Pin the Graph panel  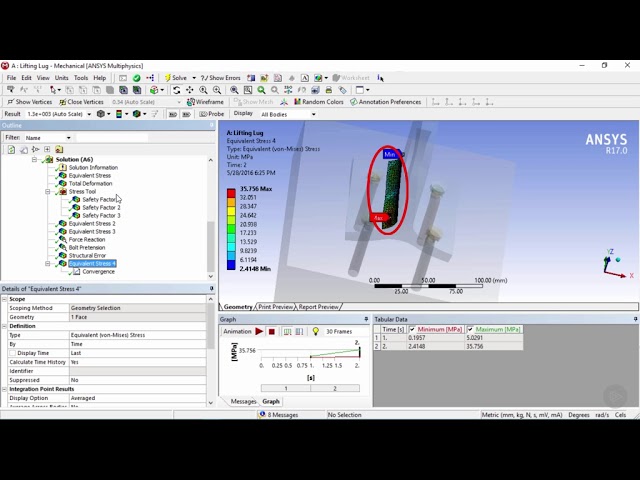[366, 319]
